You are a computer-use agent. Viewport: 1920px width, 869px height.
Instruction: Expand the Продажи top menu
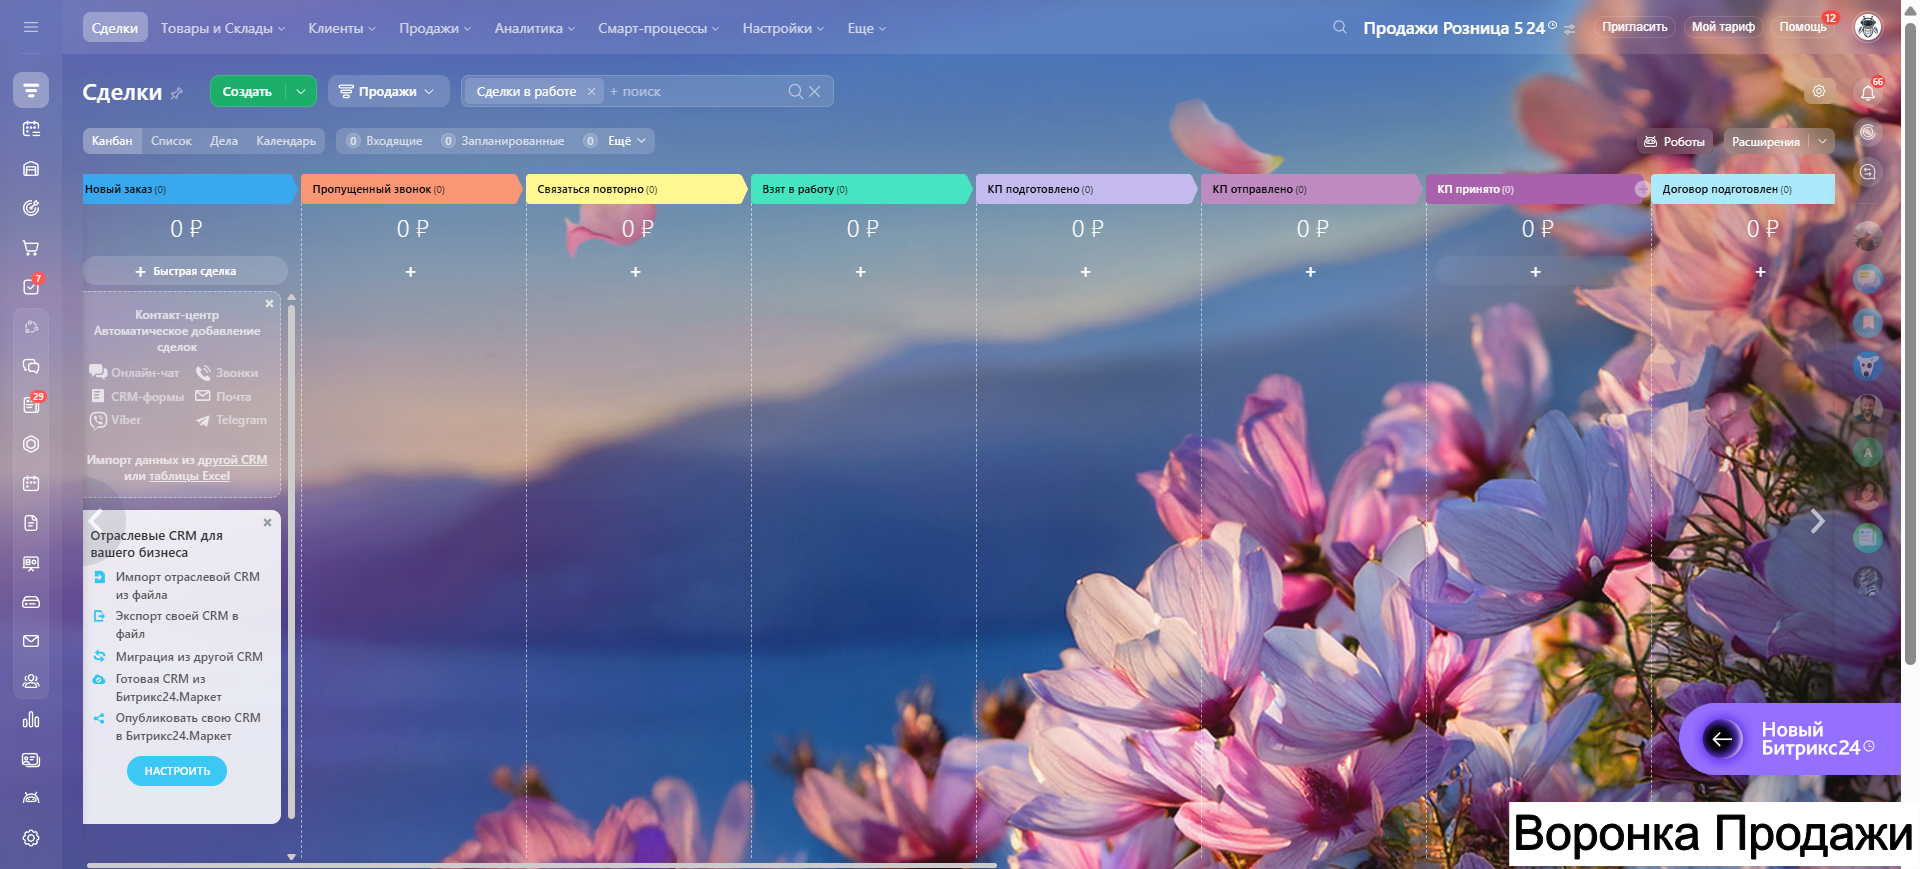pyautogui.click(x=435, y=28)
